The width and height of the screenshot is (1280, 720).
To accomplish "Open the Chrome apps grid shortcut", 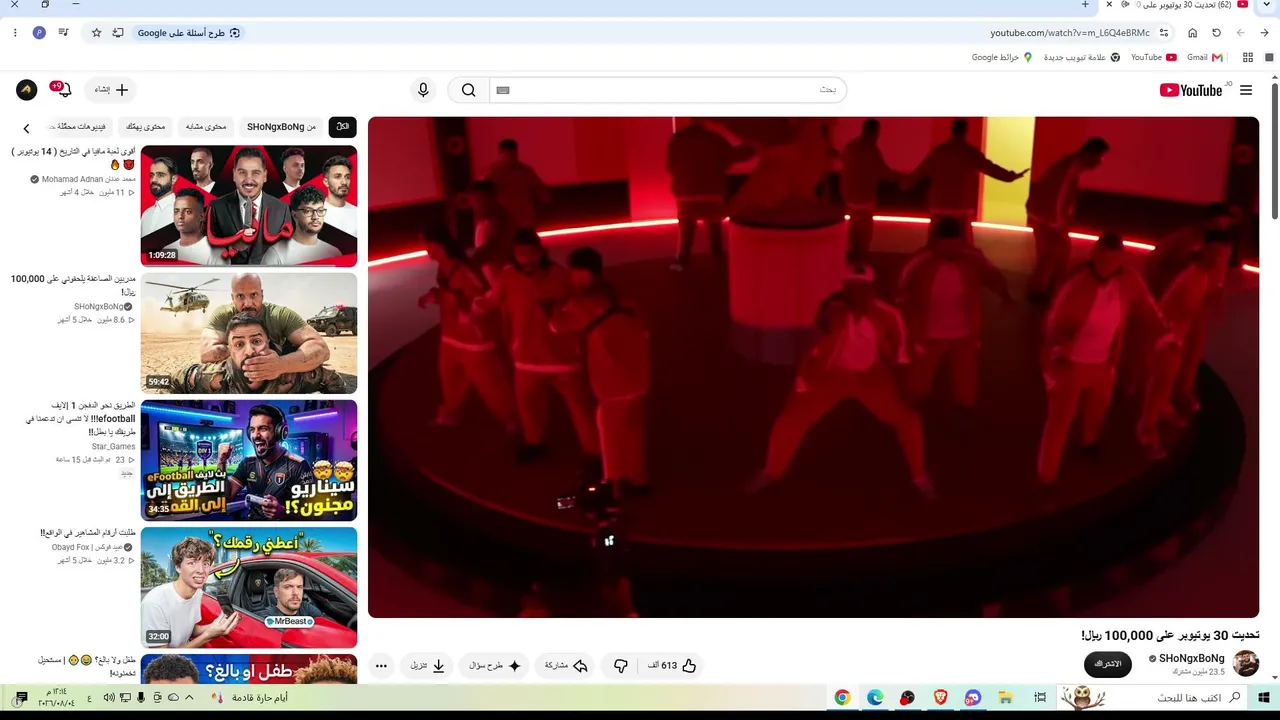I will point(1249,57).
